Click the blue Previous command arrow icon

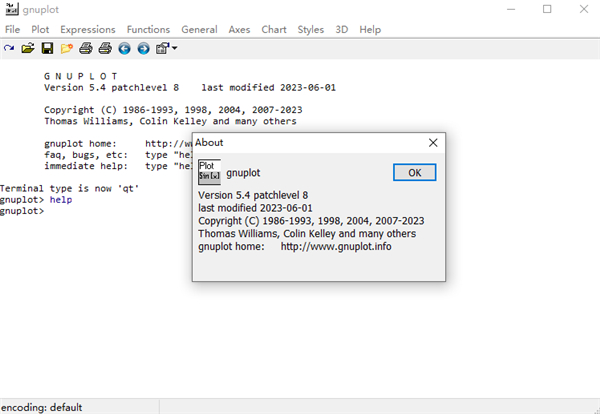coord(124,49)
